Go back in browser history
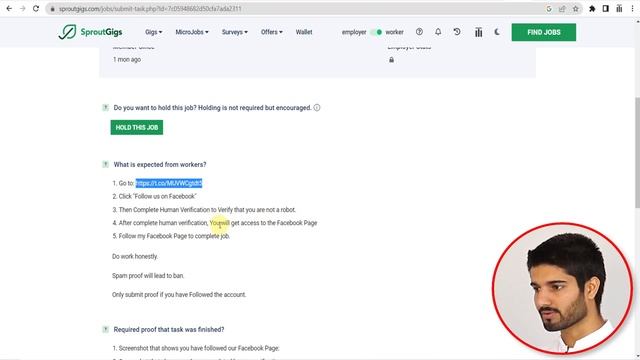This screenshot has width=640, height=360. point(9,9)
